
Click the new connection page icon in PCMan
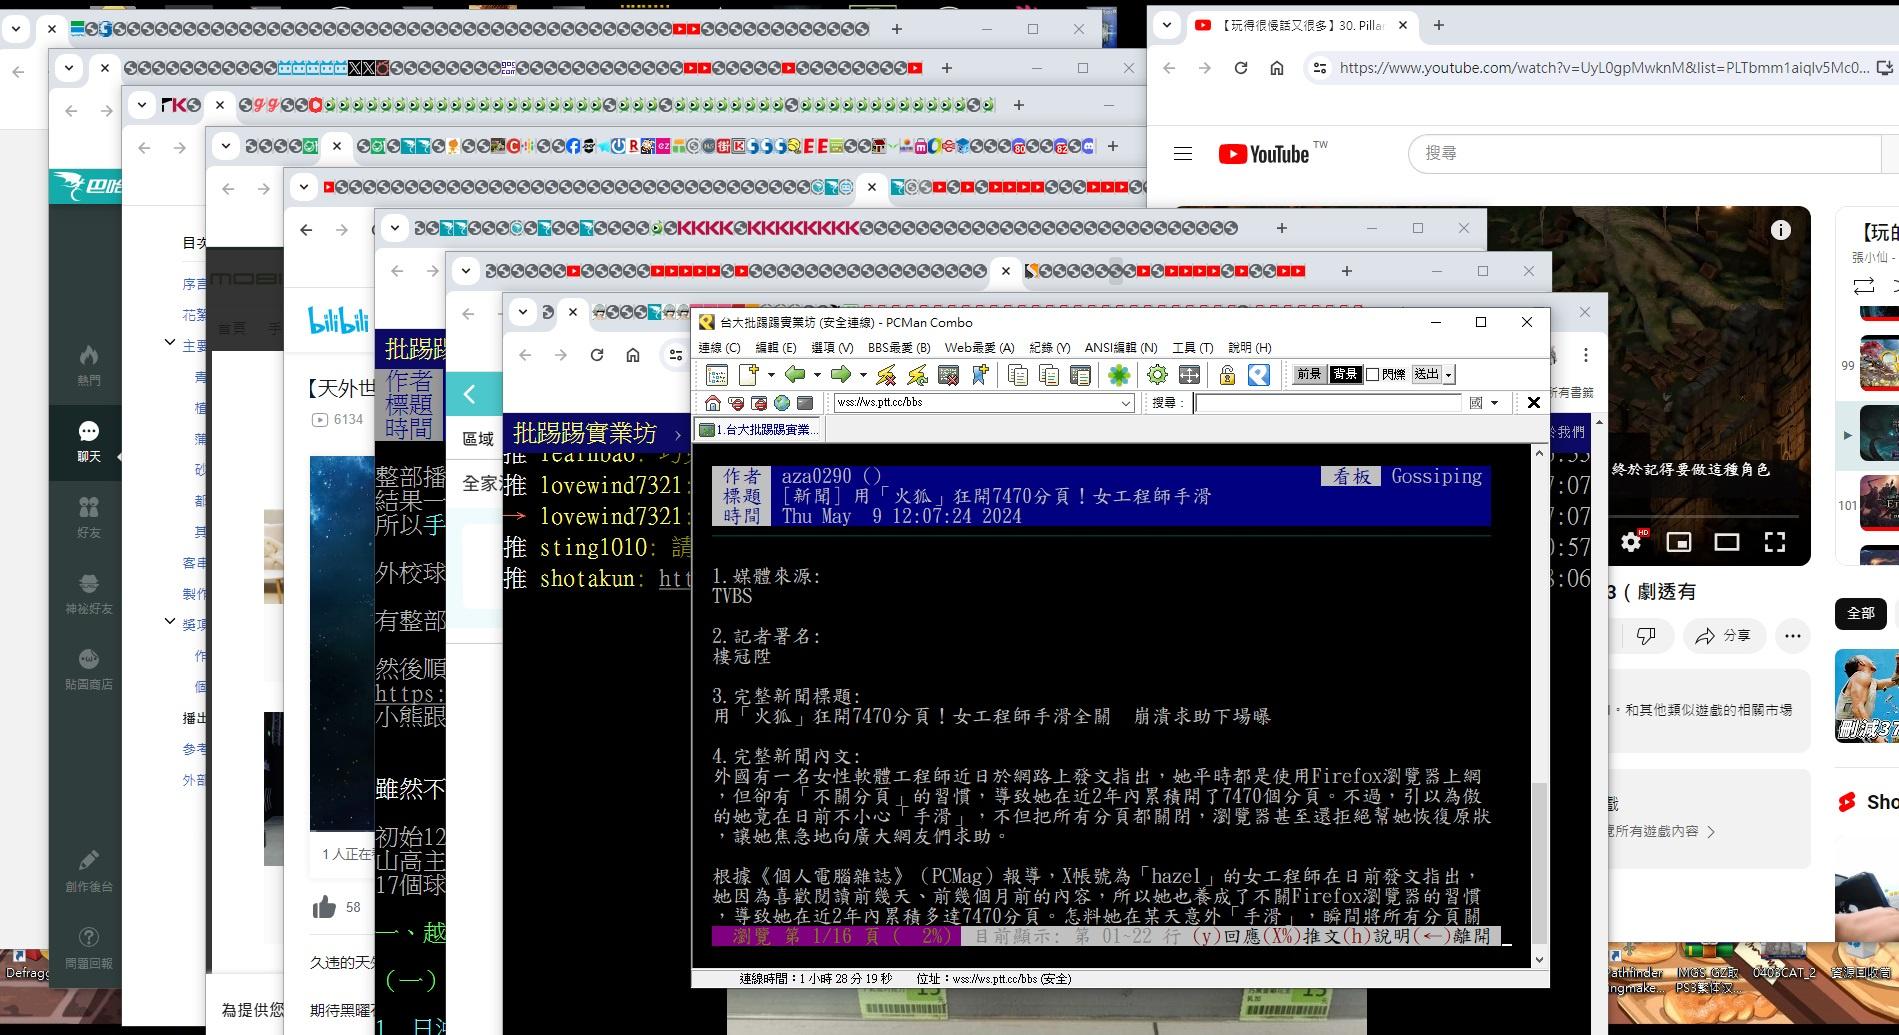(749, 375)
